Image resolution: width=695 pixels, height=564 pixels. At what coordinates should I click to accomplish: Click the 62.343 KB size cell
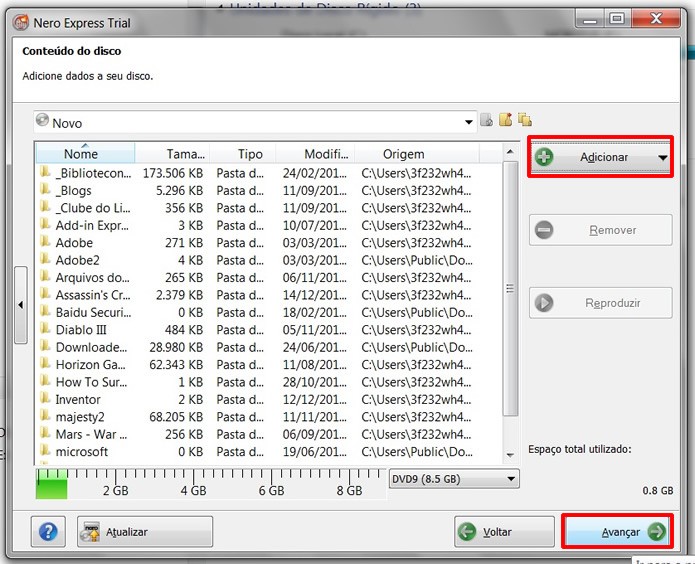[176, 364]
